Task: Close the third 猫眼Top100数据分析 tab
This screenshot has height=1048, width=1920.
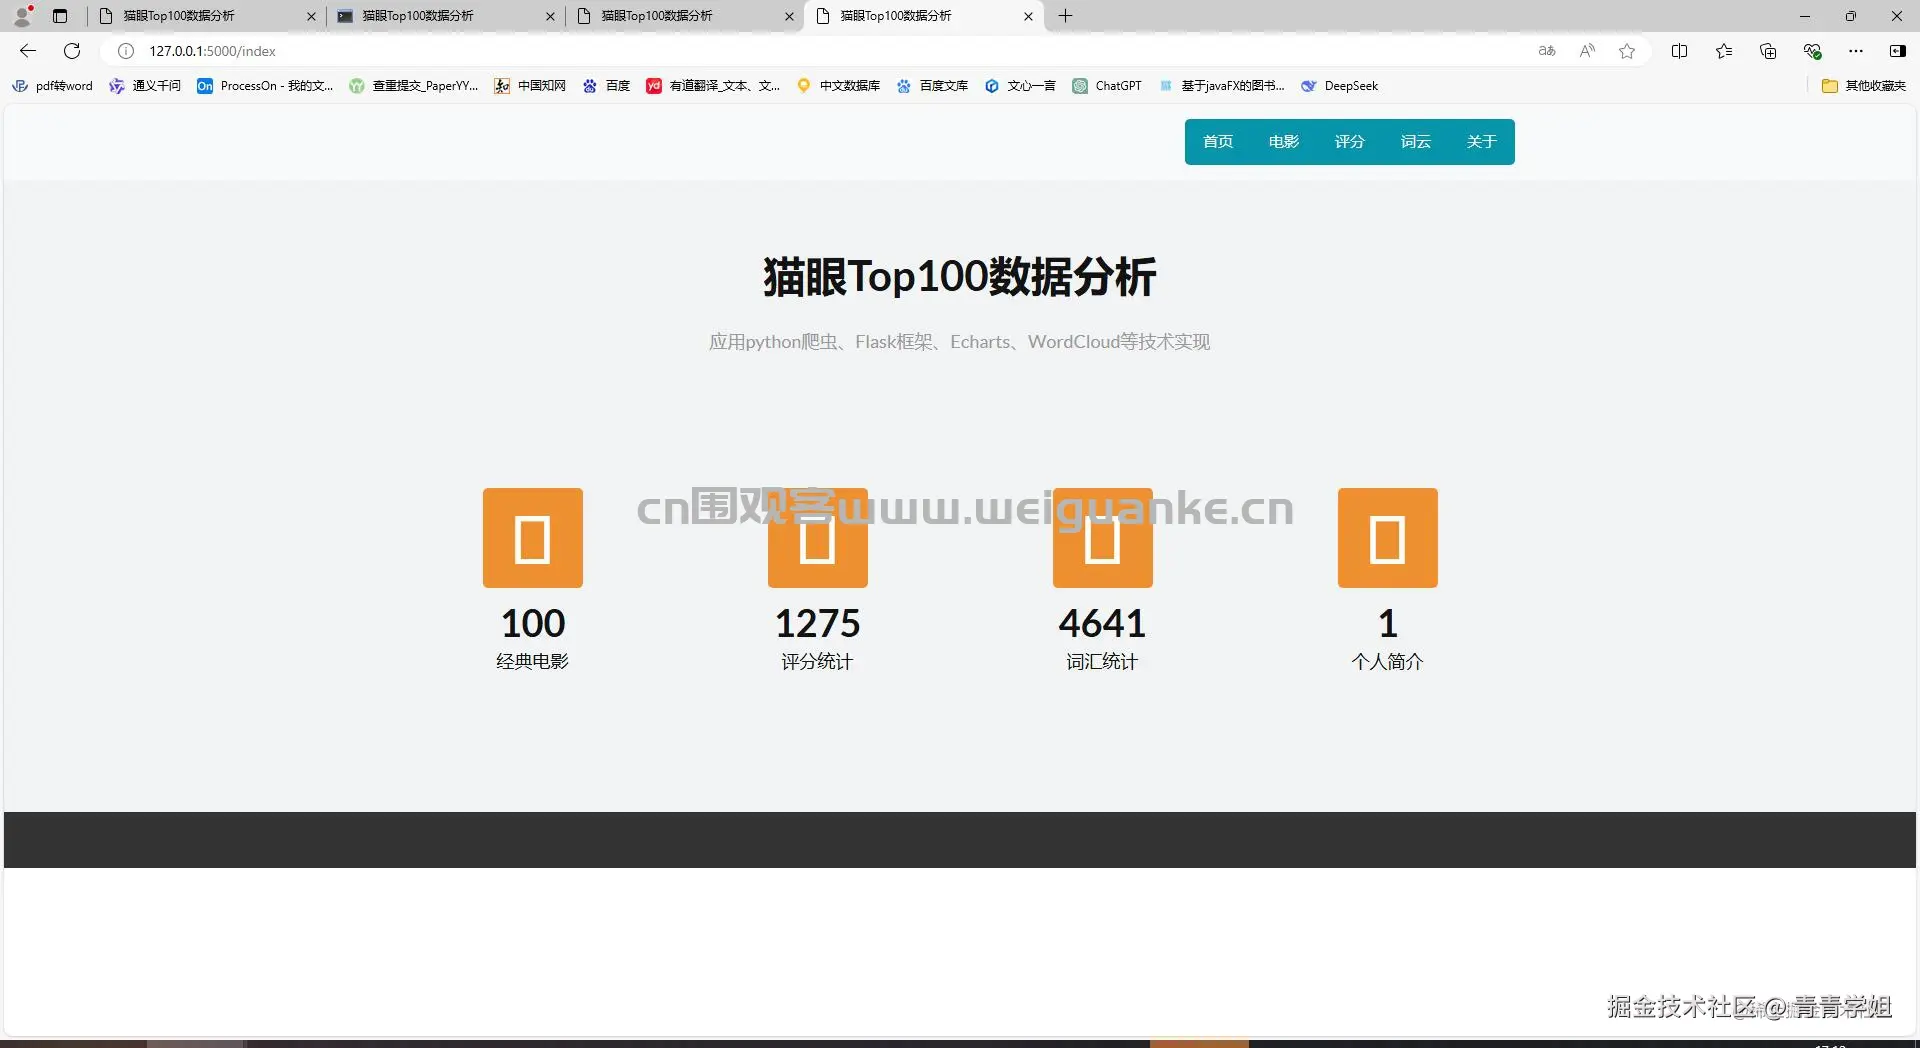Action: [789, 16]
